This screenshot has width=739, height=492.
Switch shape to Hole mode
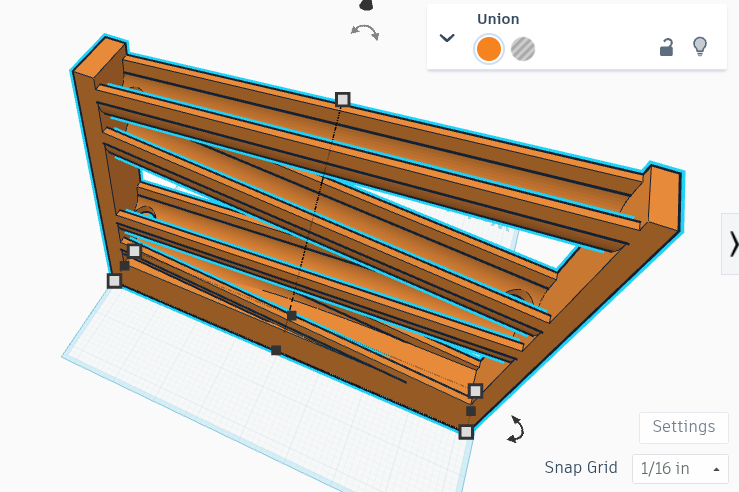(x=523, y=49)
